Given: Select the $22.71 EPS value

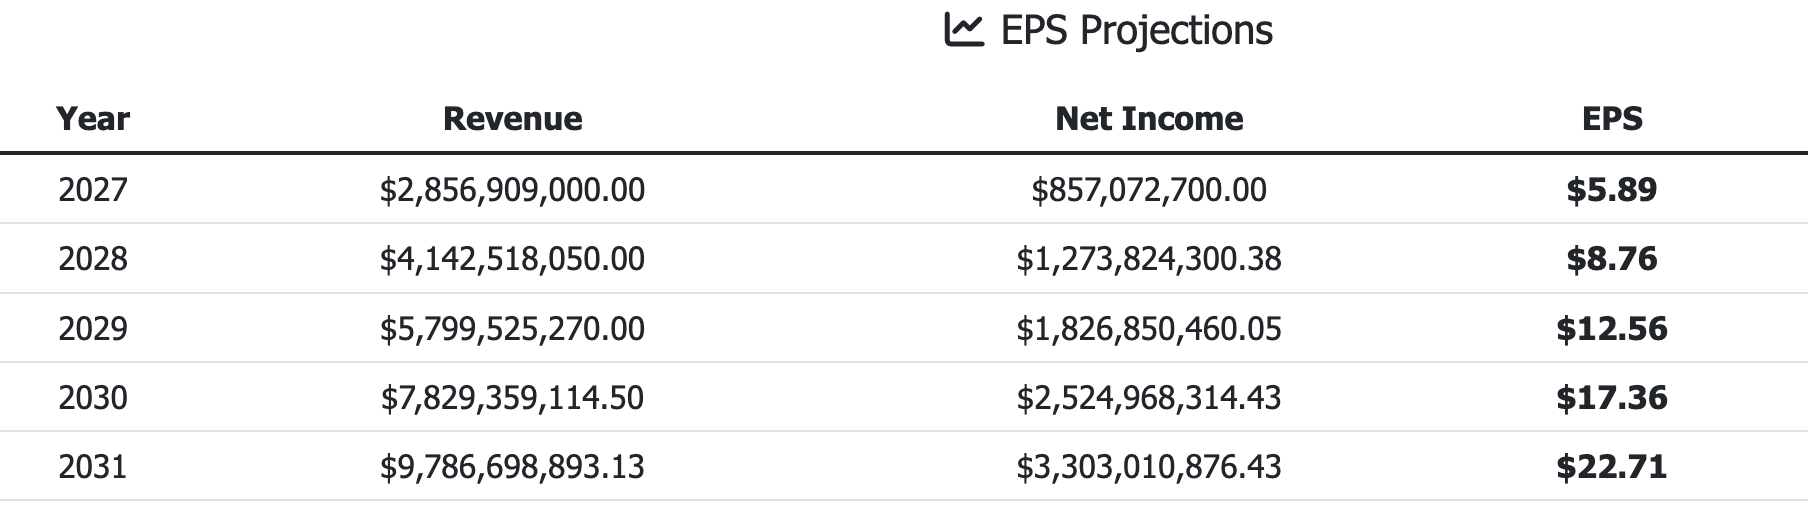Looking at the screenshot, I should point(1612,467).
